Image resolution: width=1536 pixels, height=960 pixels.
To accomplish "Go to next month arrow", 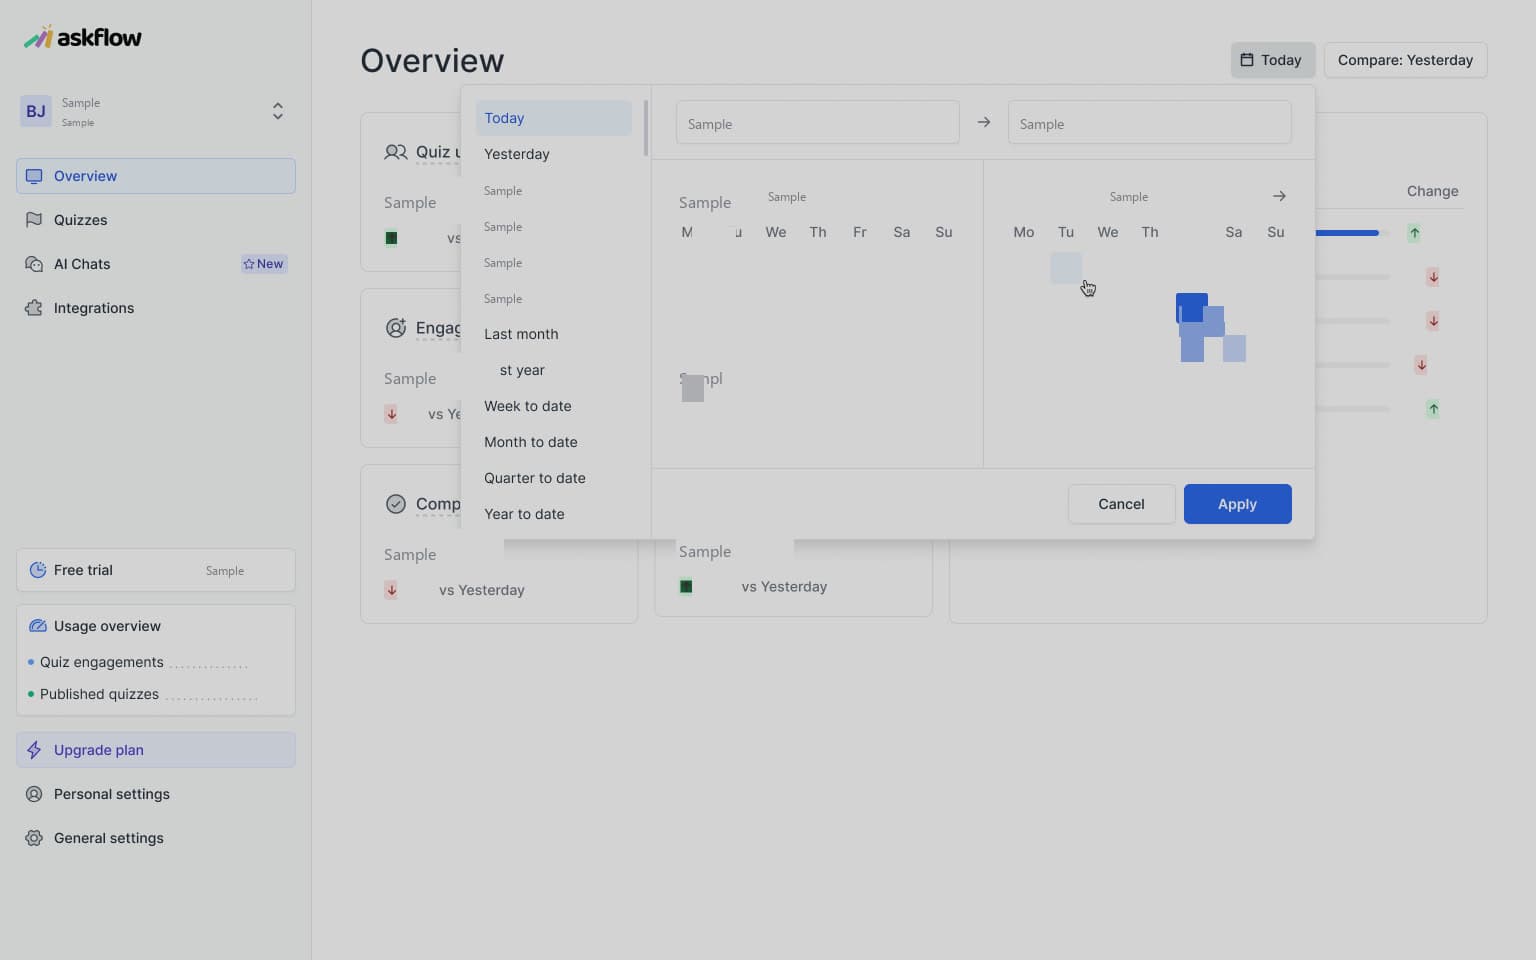I will (x=1279, y=196).
